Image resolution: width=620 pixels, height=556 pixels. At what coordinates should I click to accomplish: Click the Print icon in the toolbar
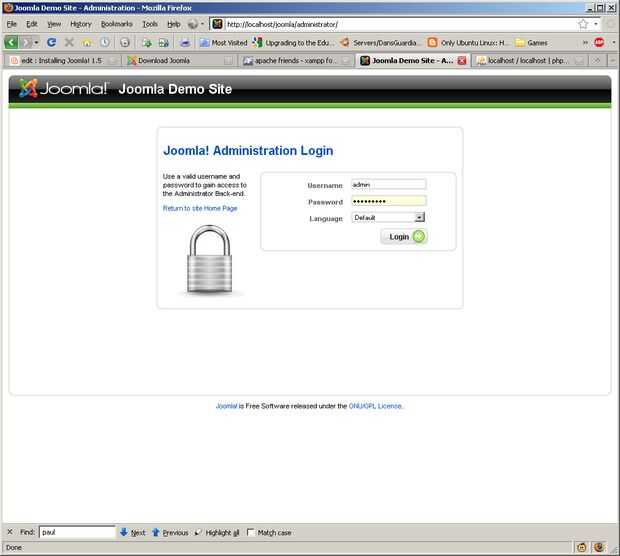(185, 42)
